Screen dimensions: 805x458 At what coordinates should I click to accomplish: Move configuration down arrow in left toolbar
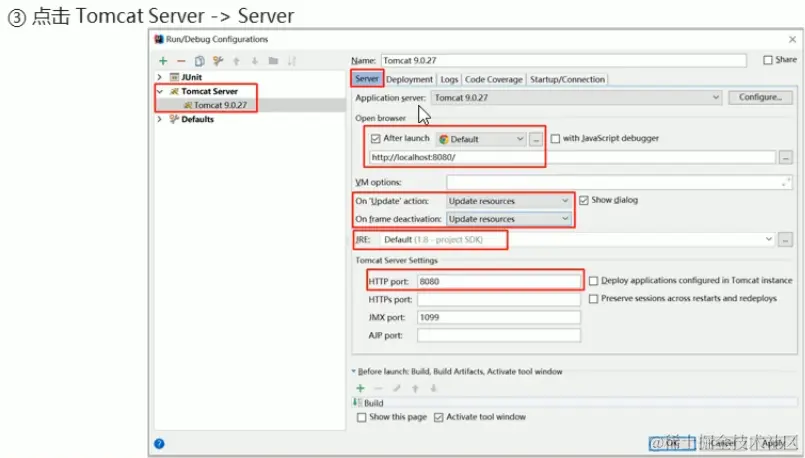click(x=255, y=61)
